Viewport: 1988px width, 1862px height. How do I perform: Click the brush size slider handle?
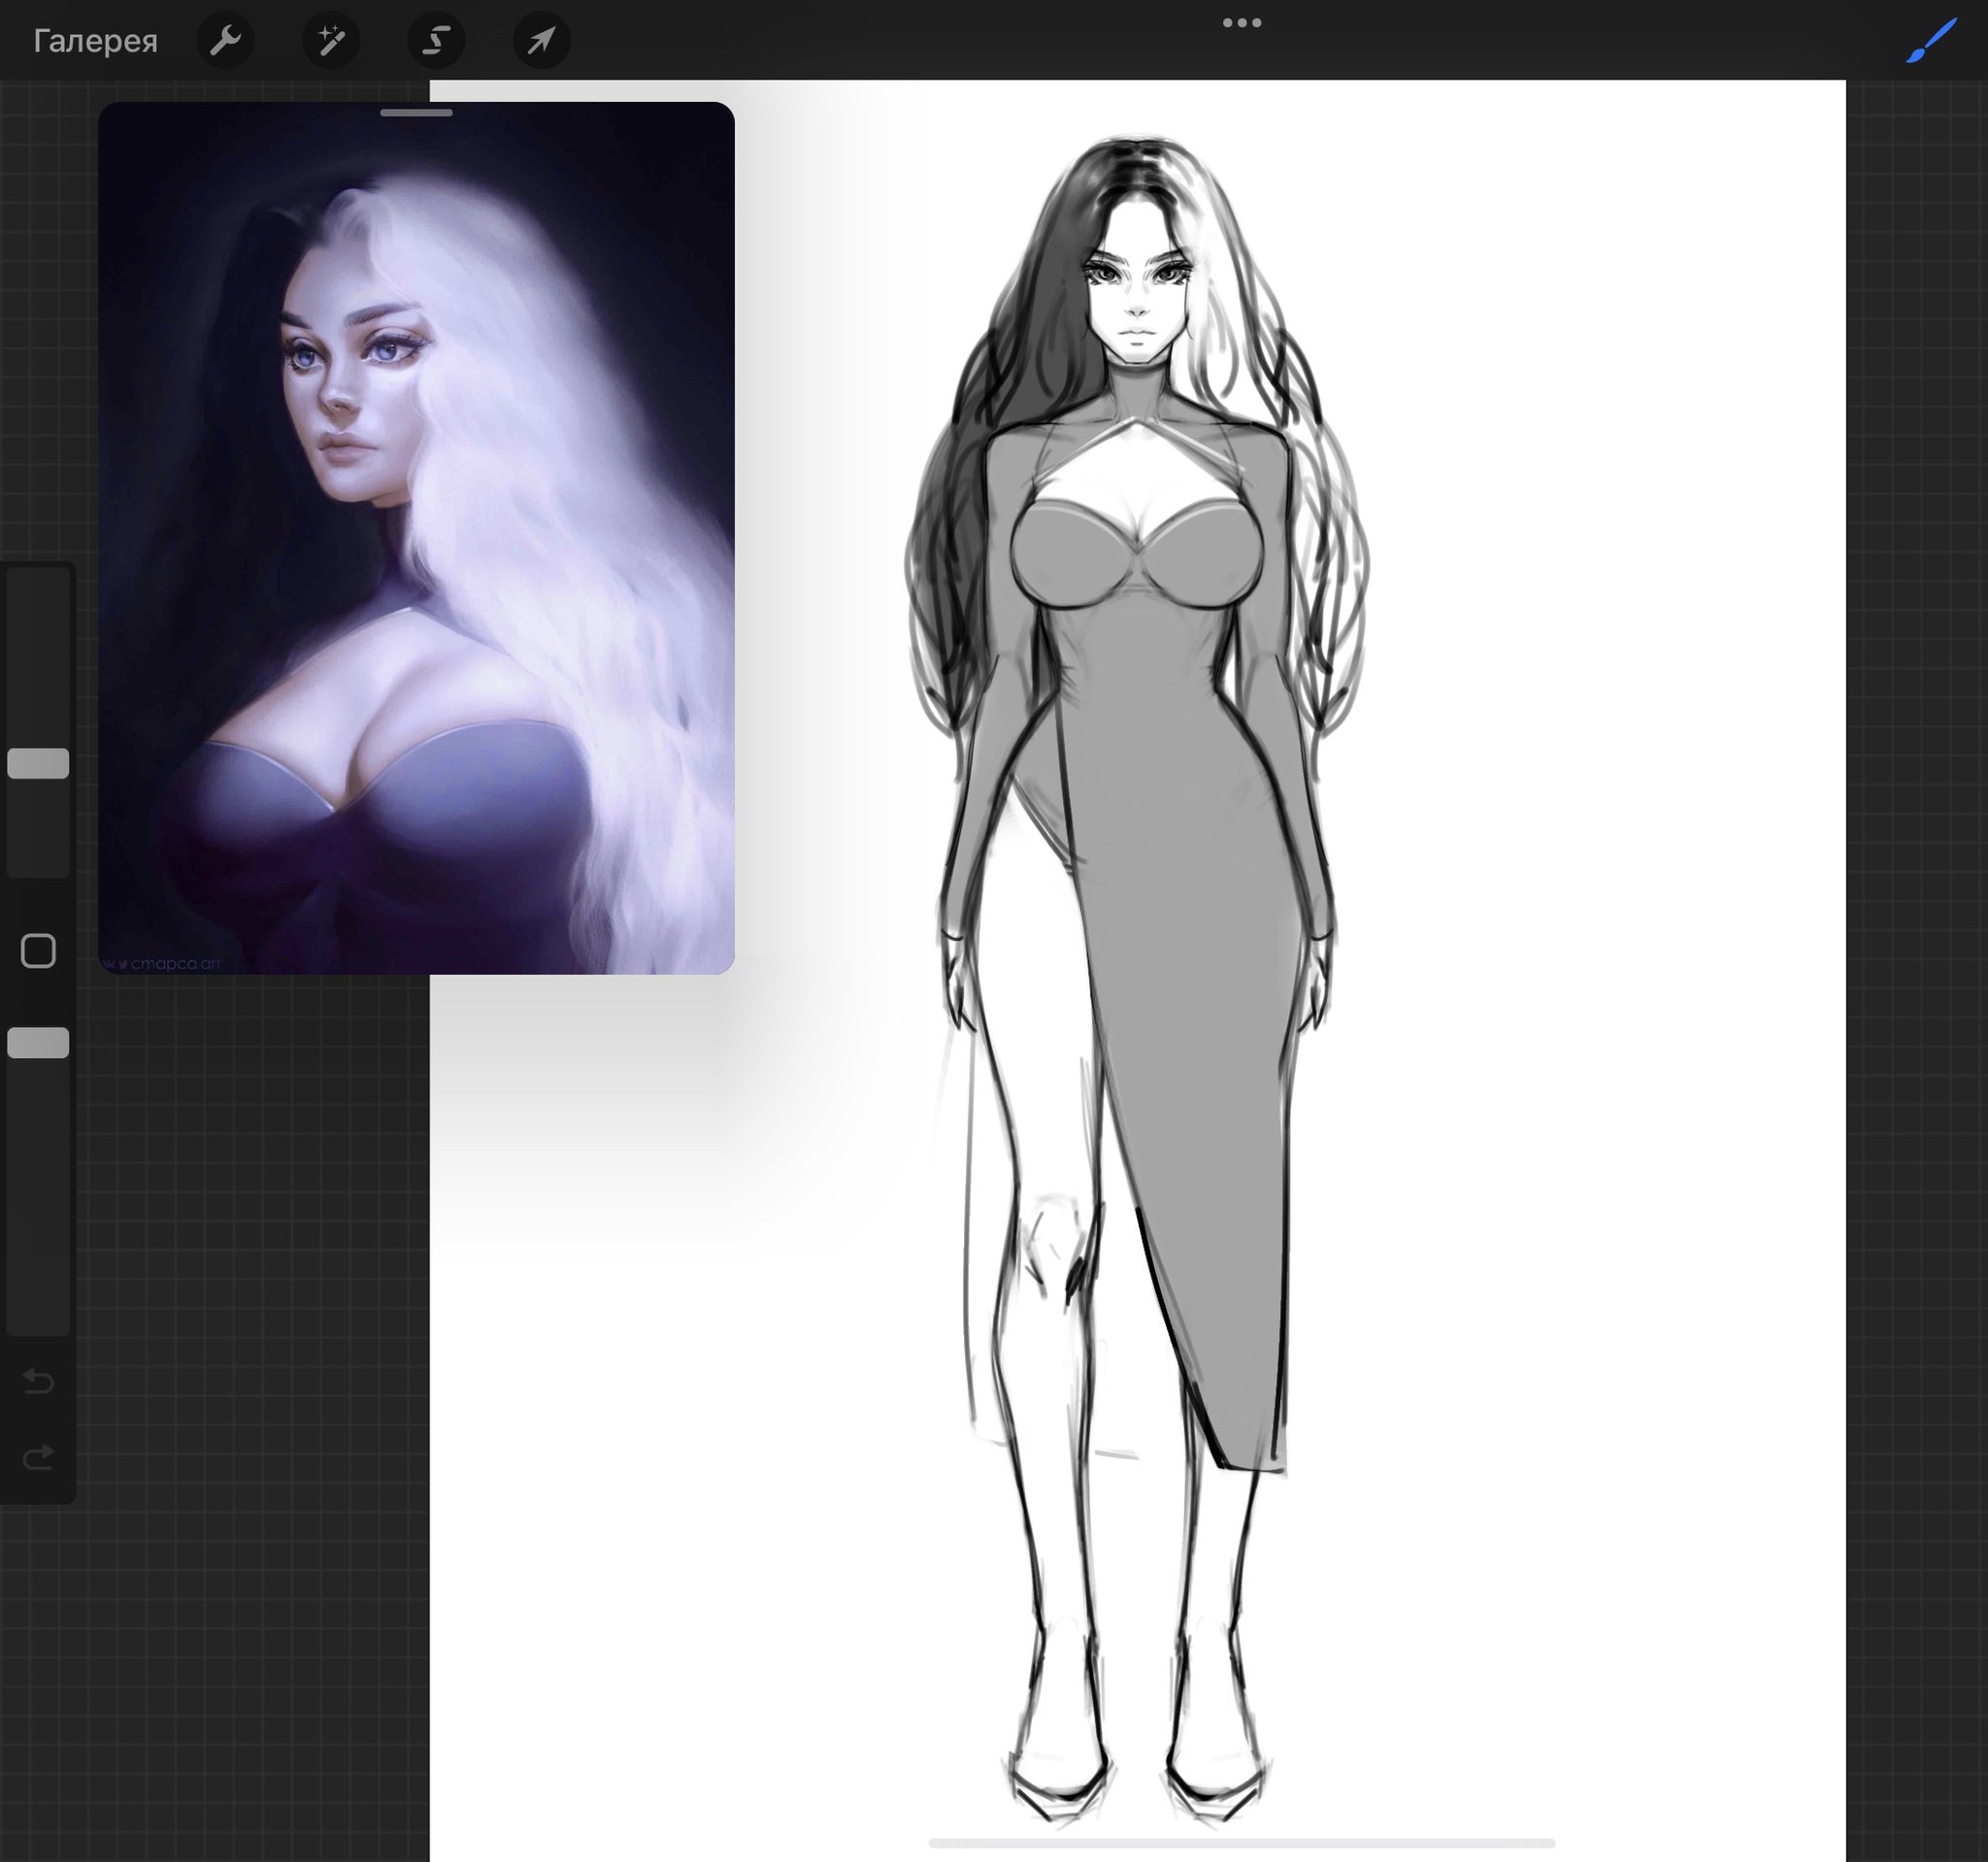[x=38, y=763]
